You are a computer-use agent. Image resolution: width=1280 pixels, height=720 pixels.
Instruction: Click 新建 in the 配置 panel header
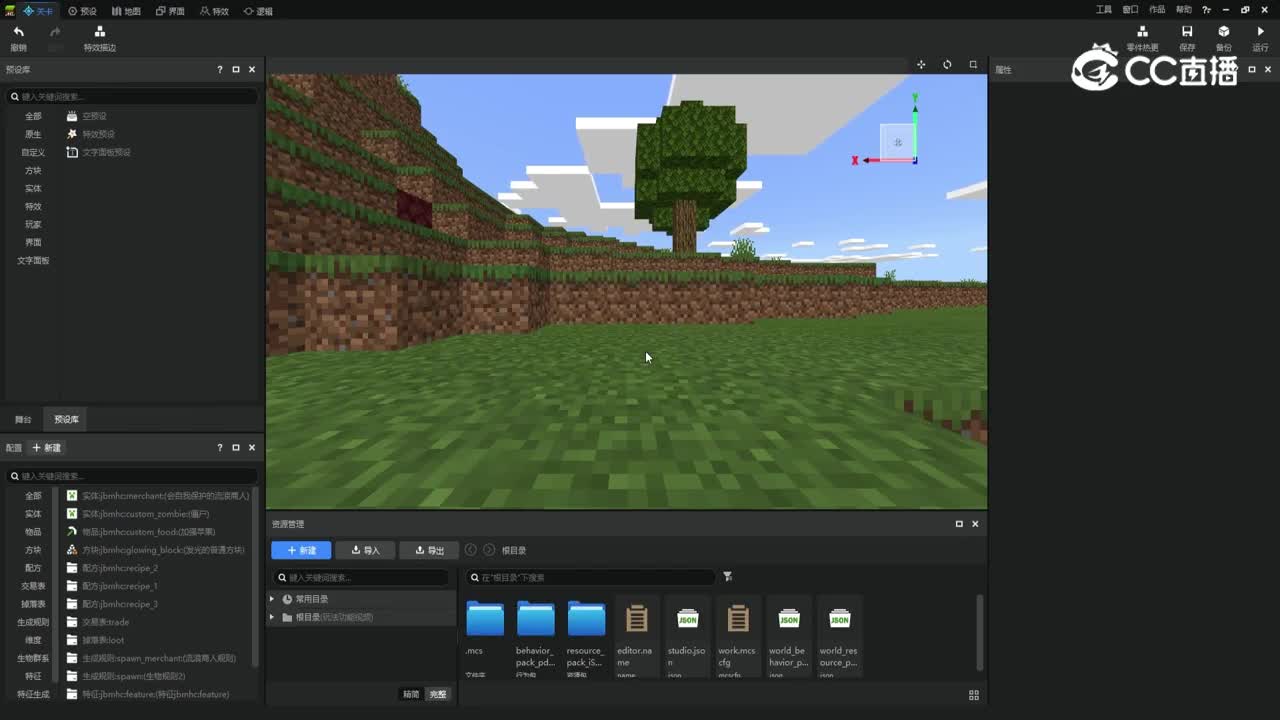click(x=46, y=448)
